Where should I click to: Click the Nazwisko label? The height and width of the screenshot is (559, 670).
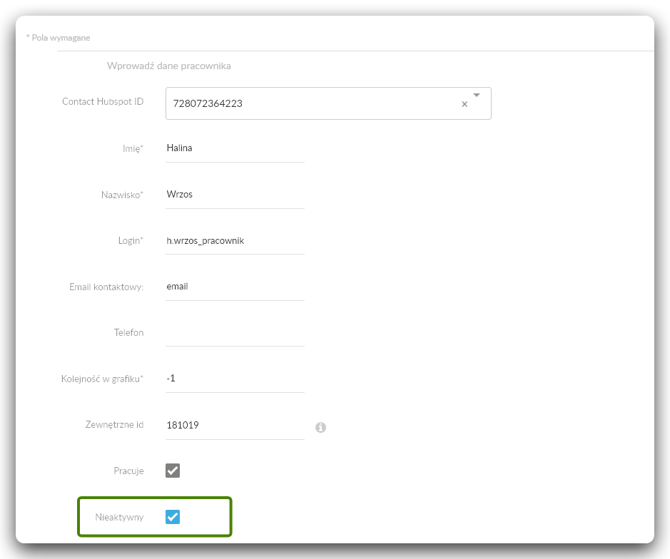tap(122, 195)
